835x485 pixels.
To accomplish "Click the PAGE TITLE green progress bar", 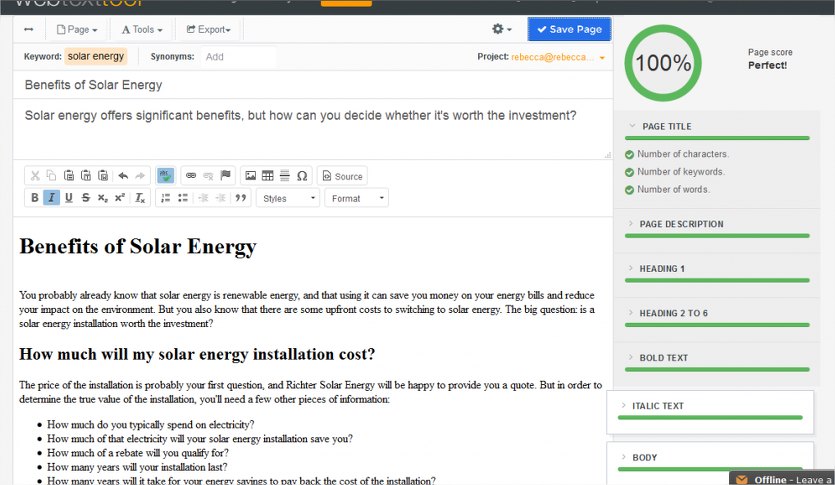I will pos(717,138).
